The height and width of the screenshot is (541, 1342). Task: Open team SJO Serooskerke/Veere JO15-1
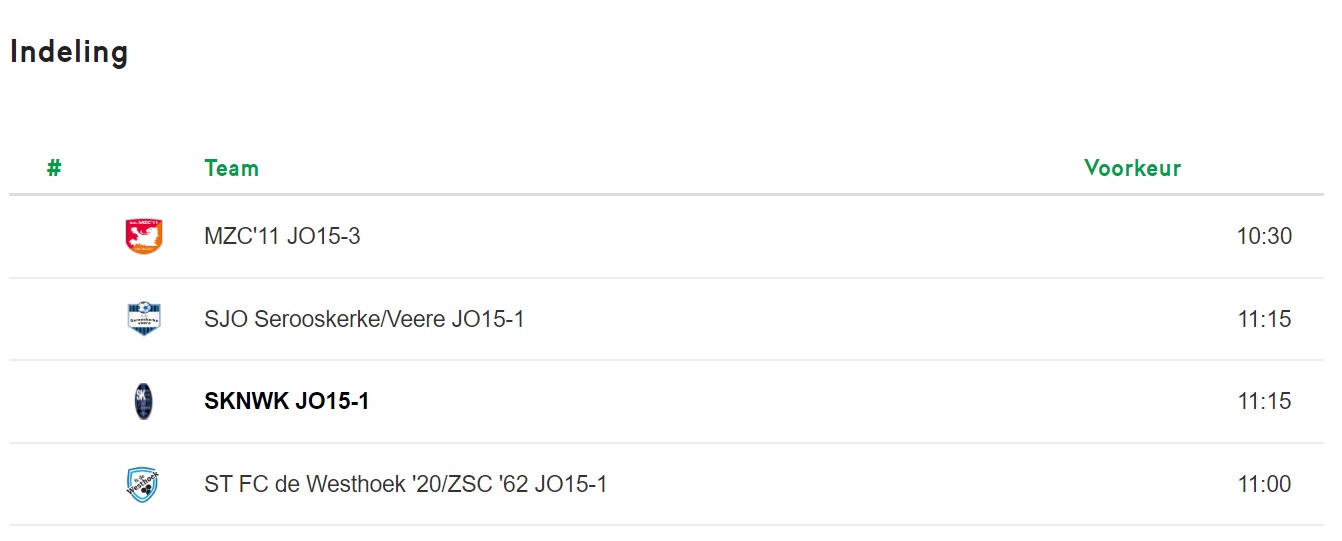point(364,319)
